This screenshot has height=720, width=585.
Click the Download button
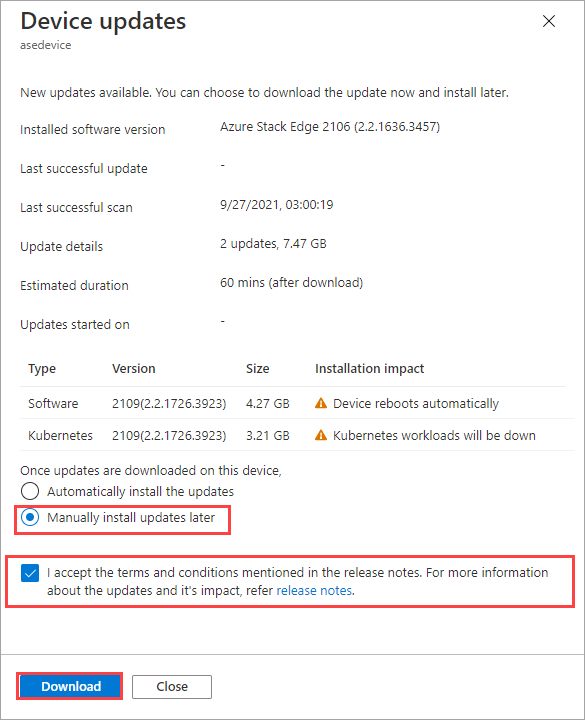[x=71, y=686]
